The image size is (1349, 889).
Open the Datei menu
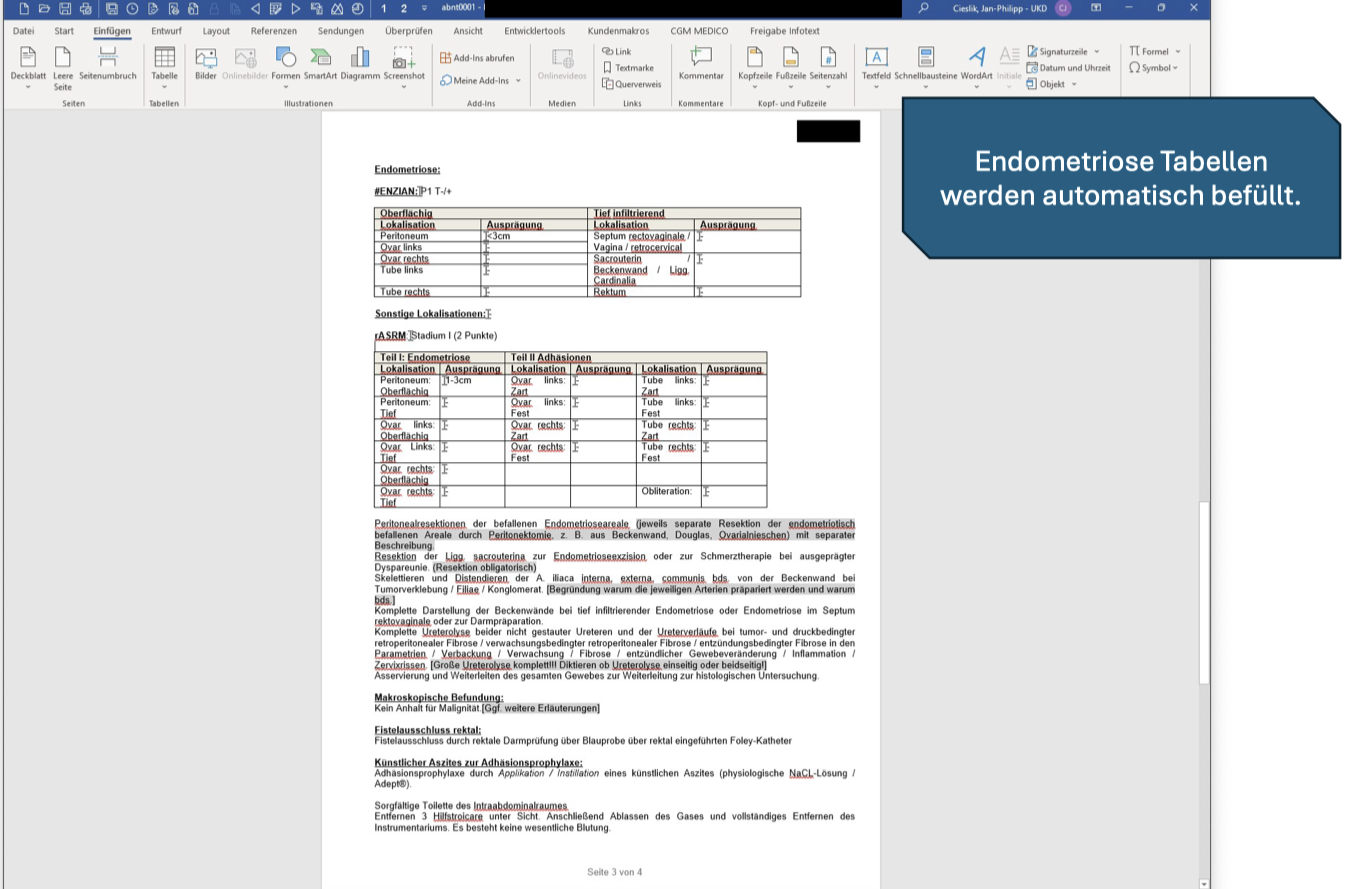(23, 31)
